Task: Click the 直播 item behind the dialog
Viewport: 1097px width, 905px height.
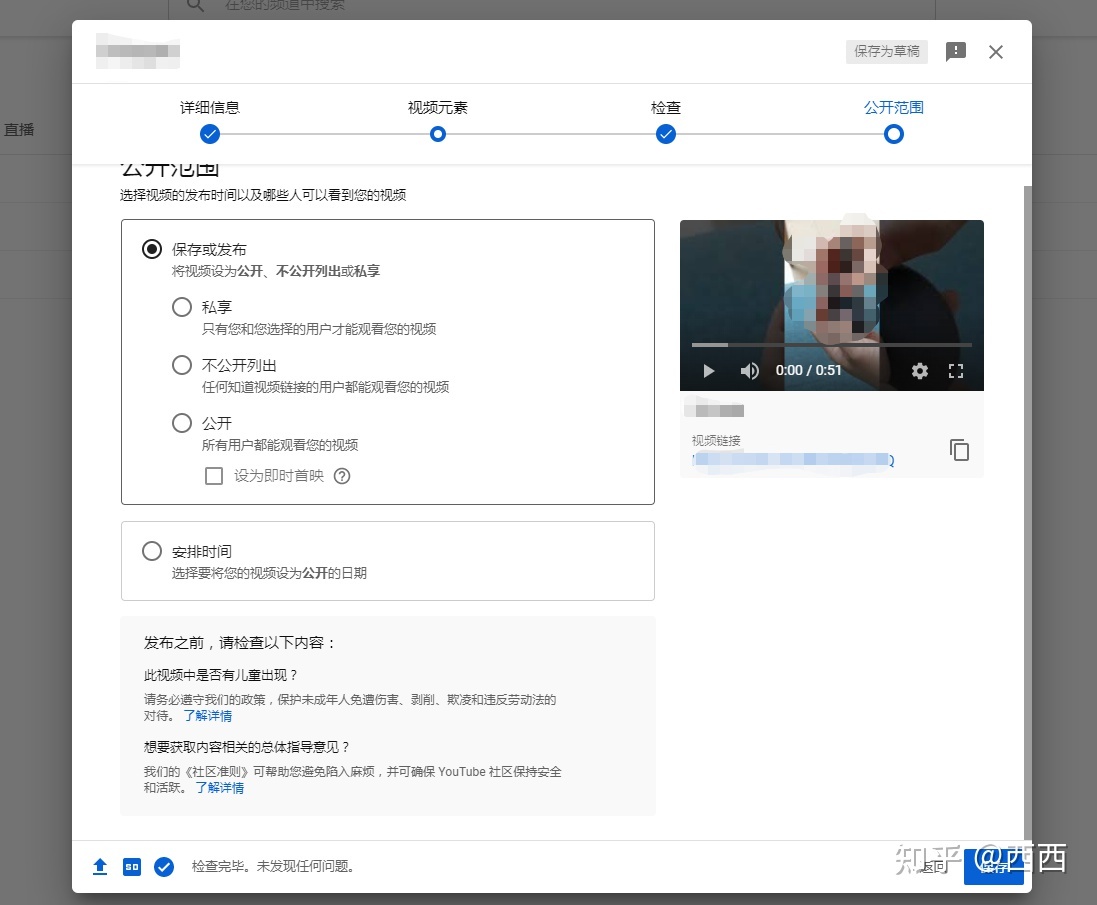Action: [x=19, y=129]
